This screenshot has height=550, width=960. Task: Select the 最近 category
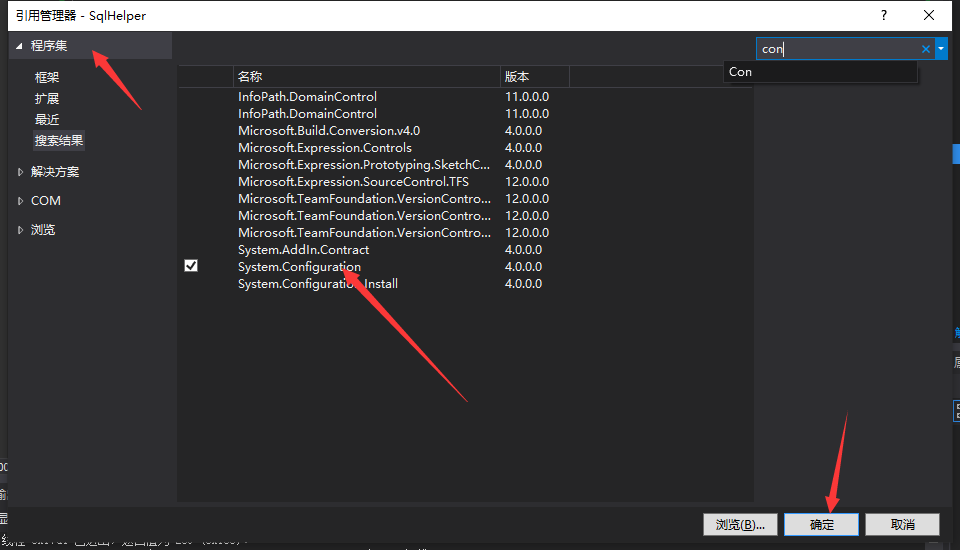(47, 119)
